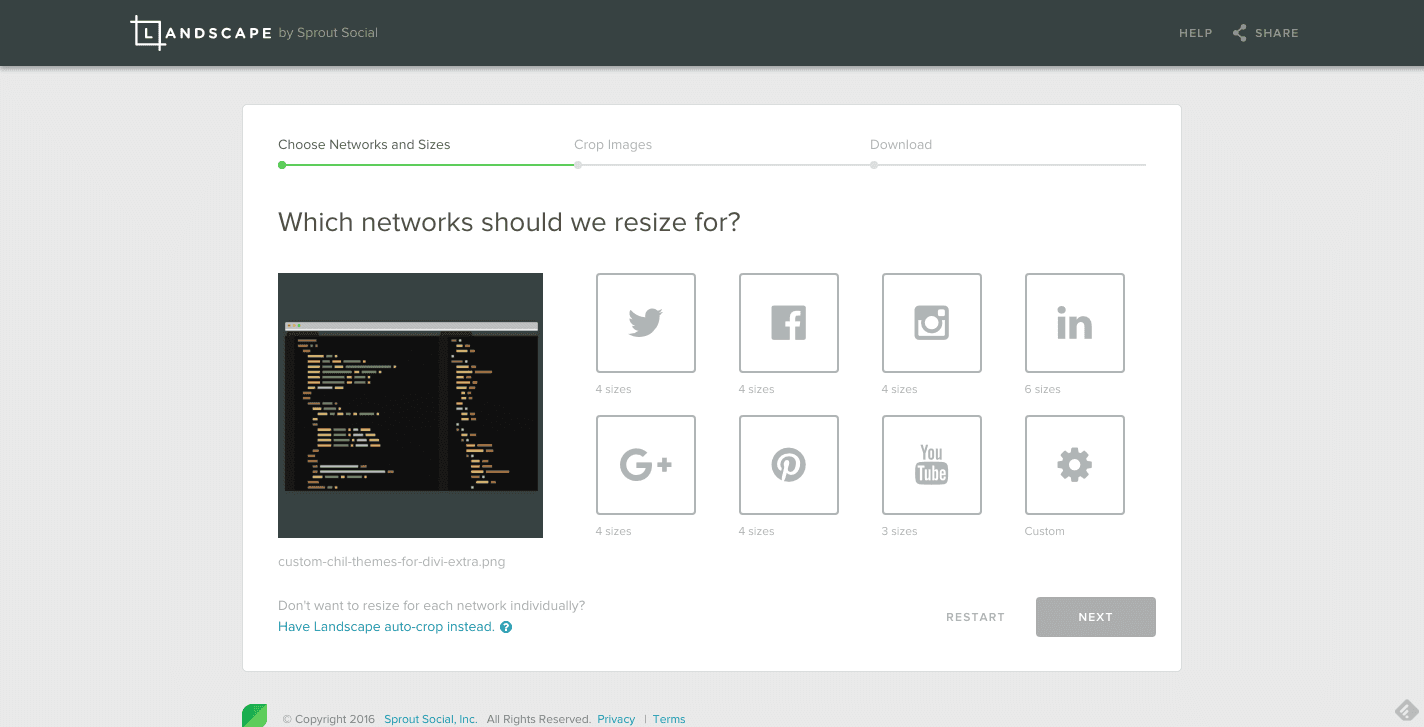Open the Custom sizes gear tile

point(1075,465)
